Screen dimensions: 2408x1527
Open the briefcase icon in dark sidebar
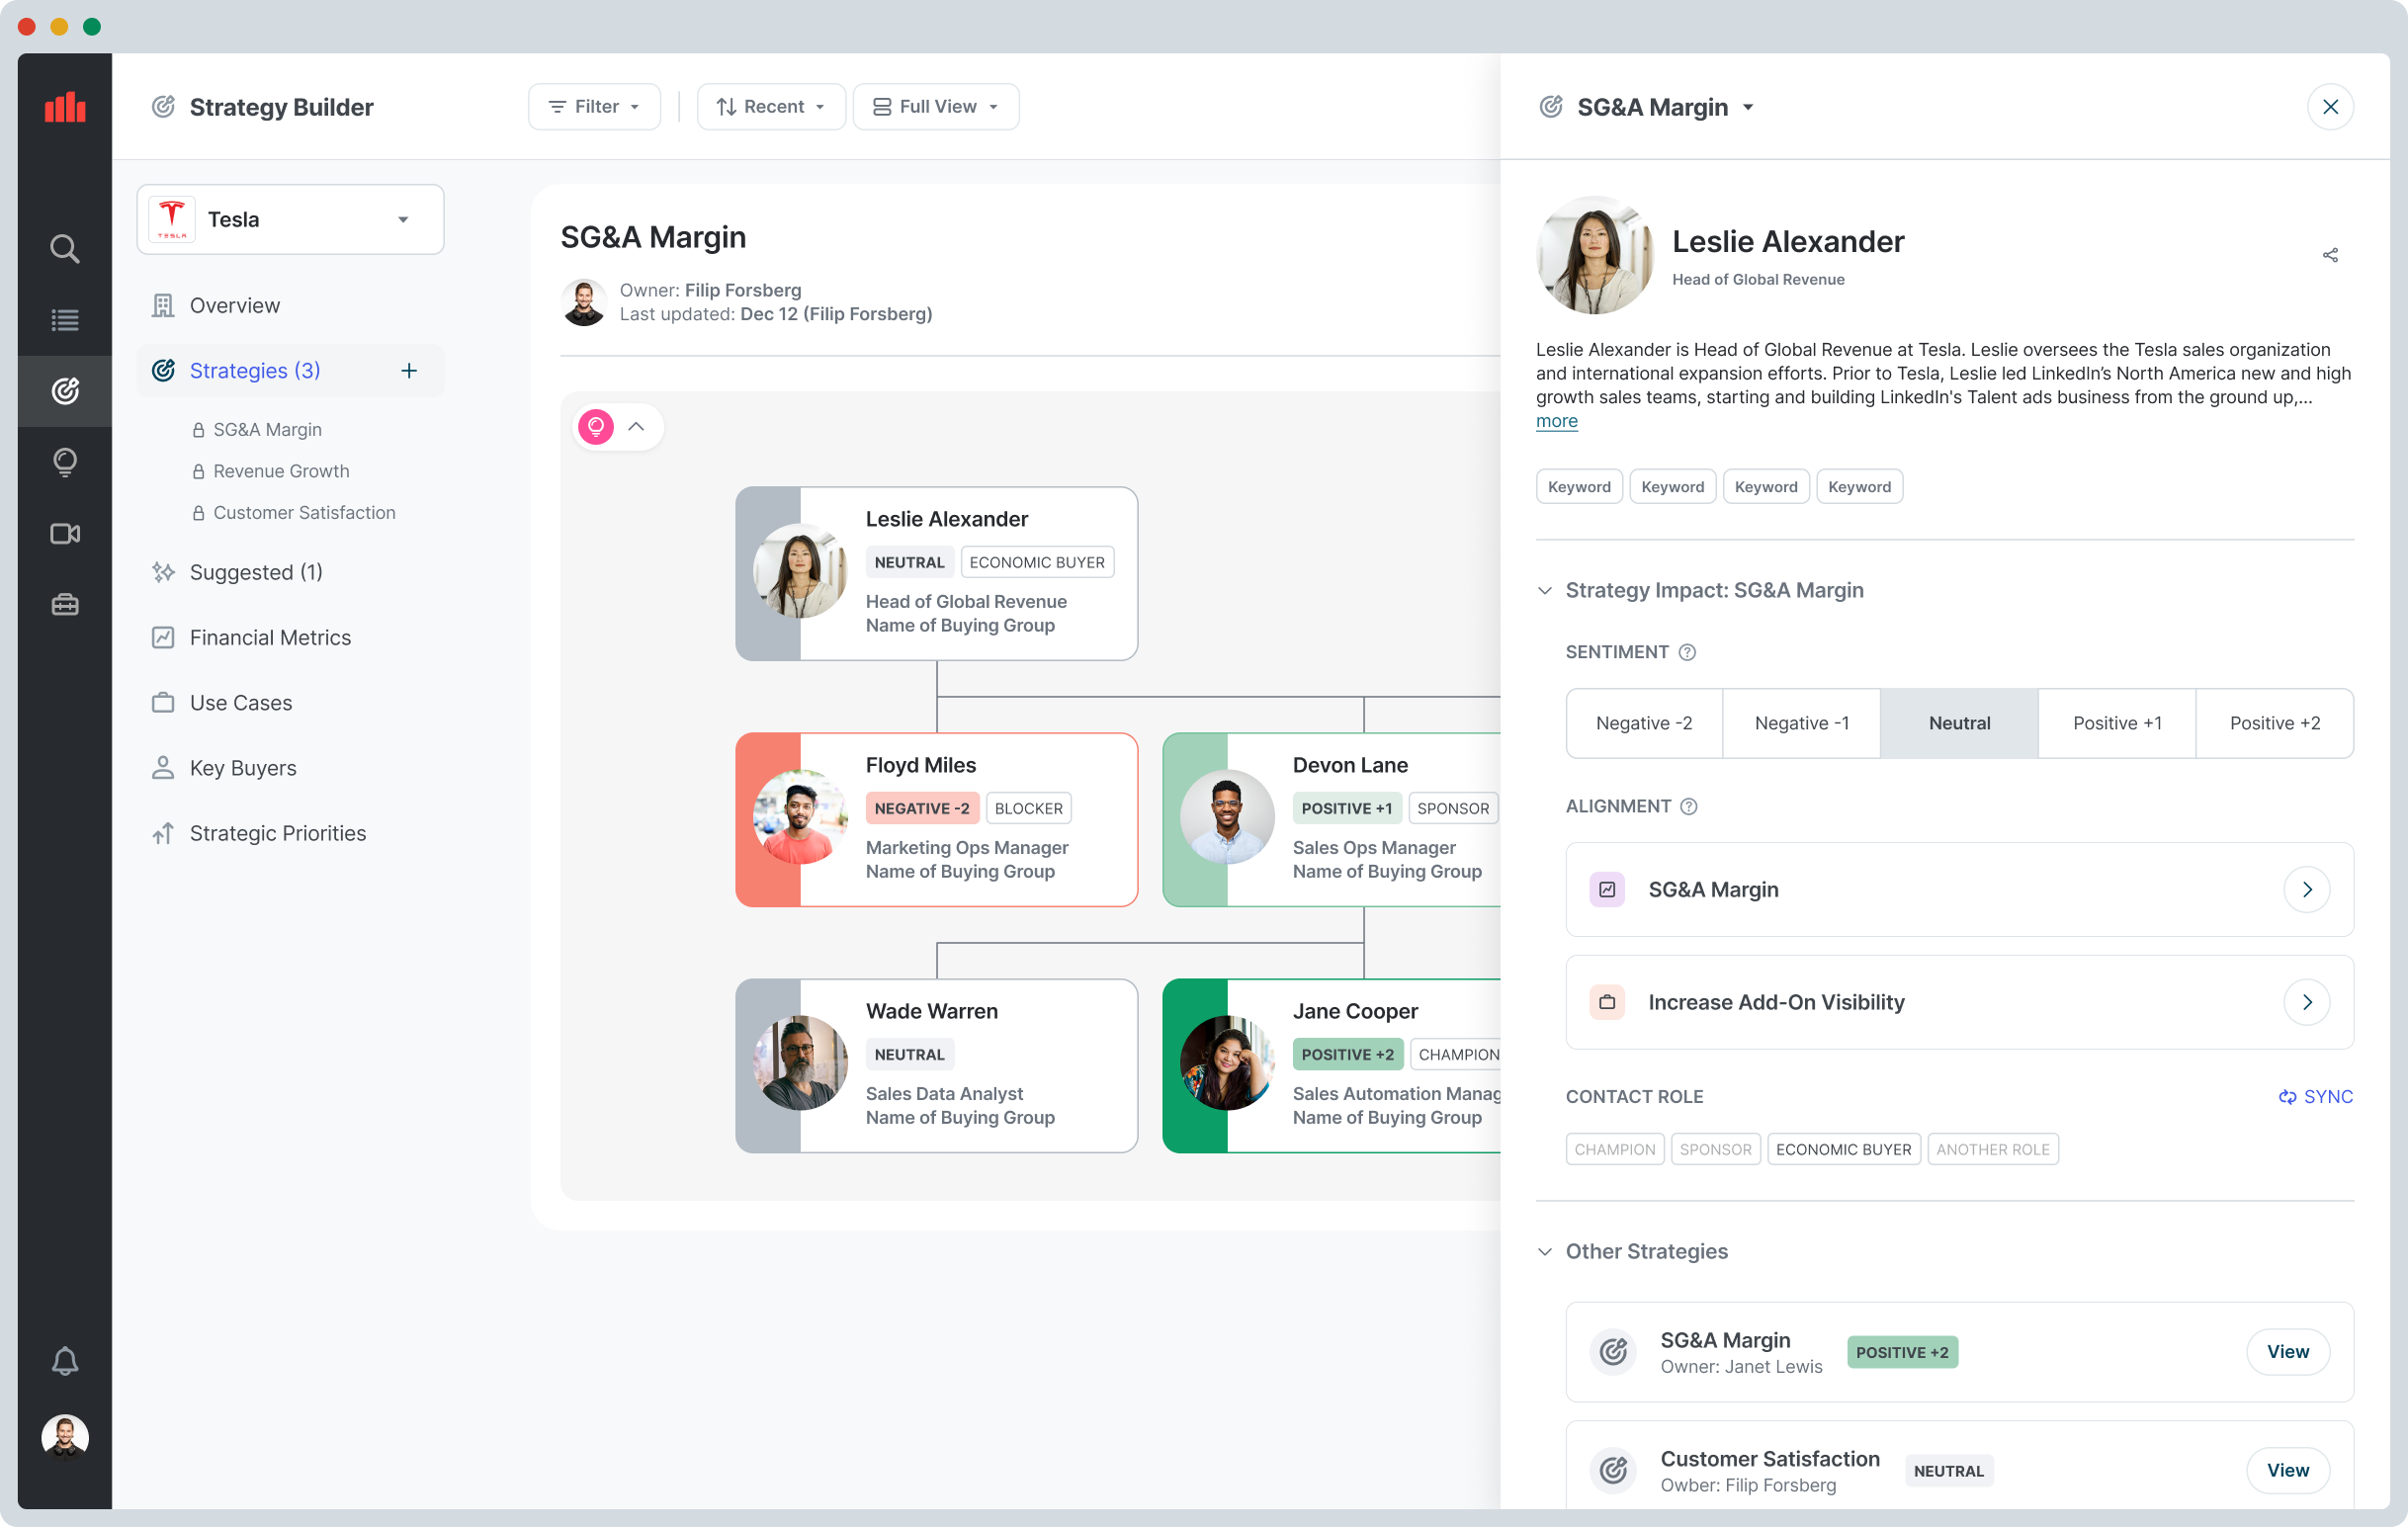65,604
